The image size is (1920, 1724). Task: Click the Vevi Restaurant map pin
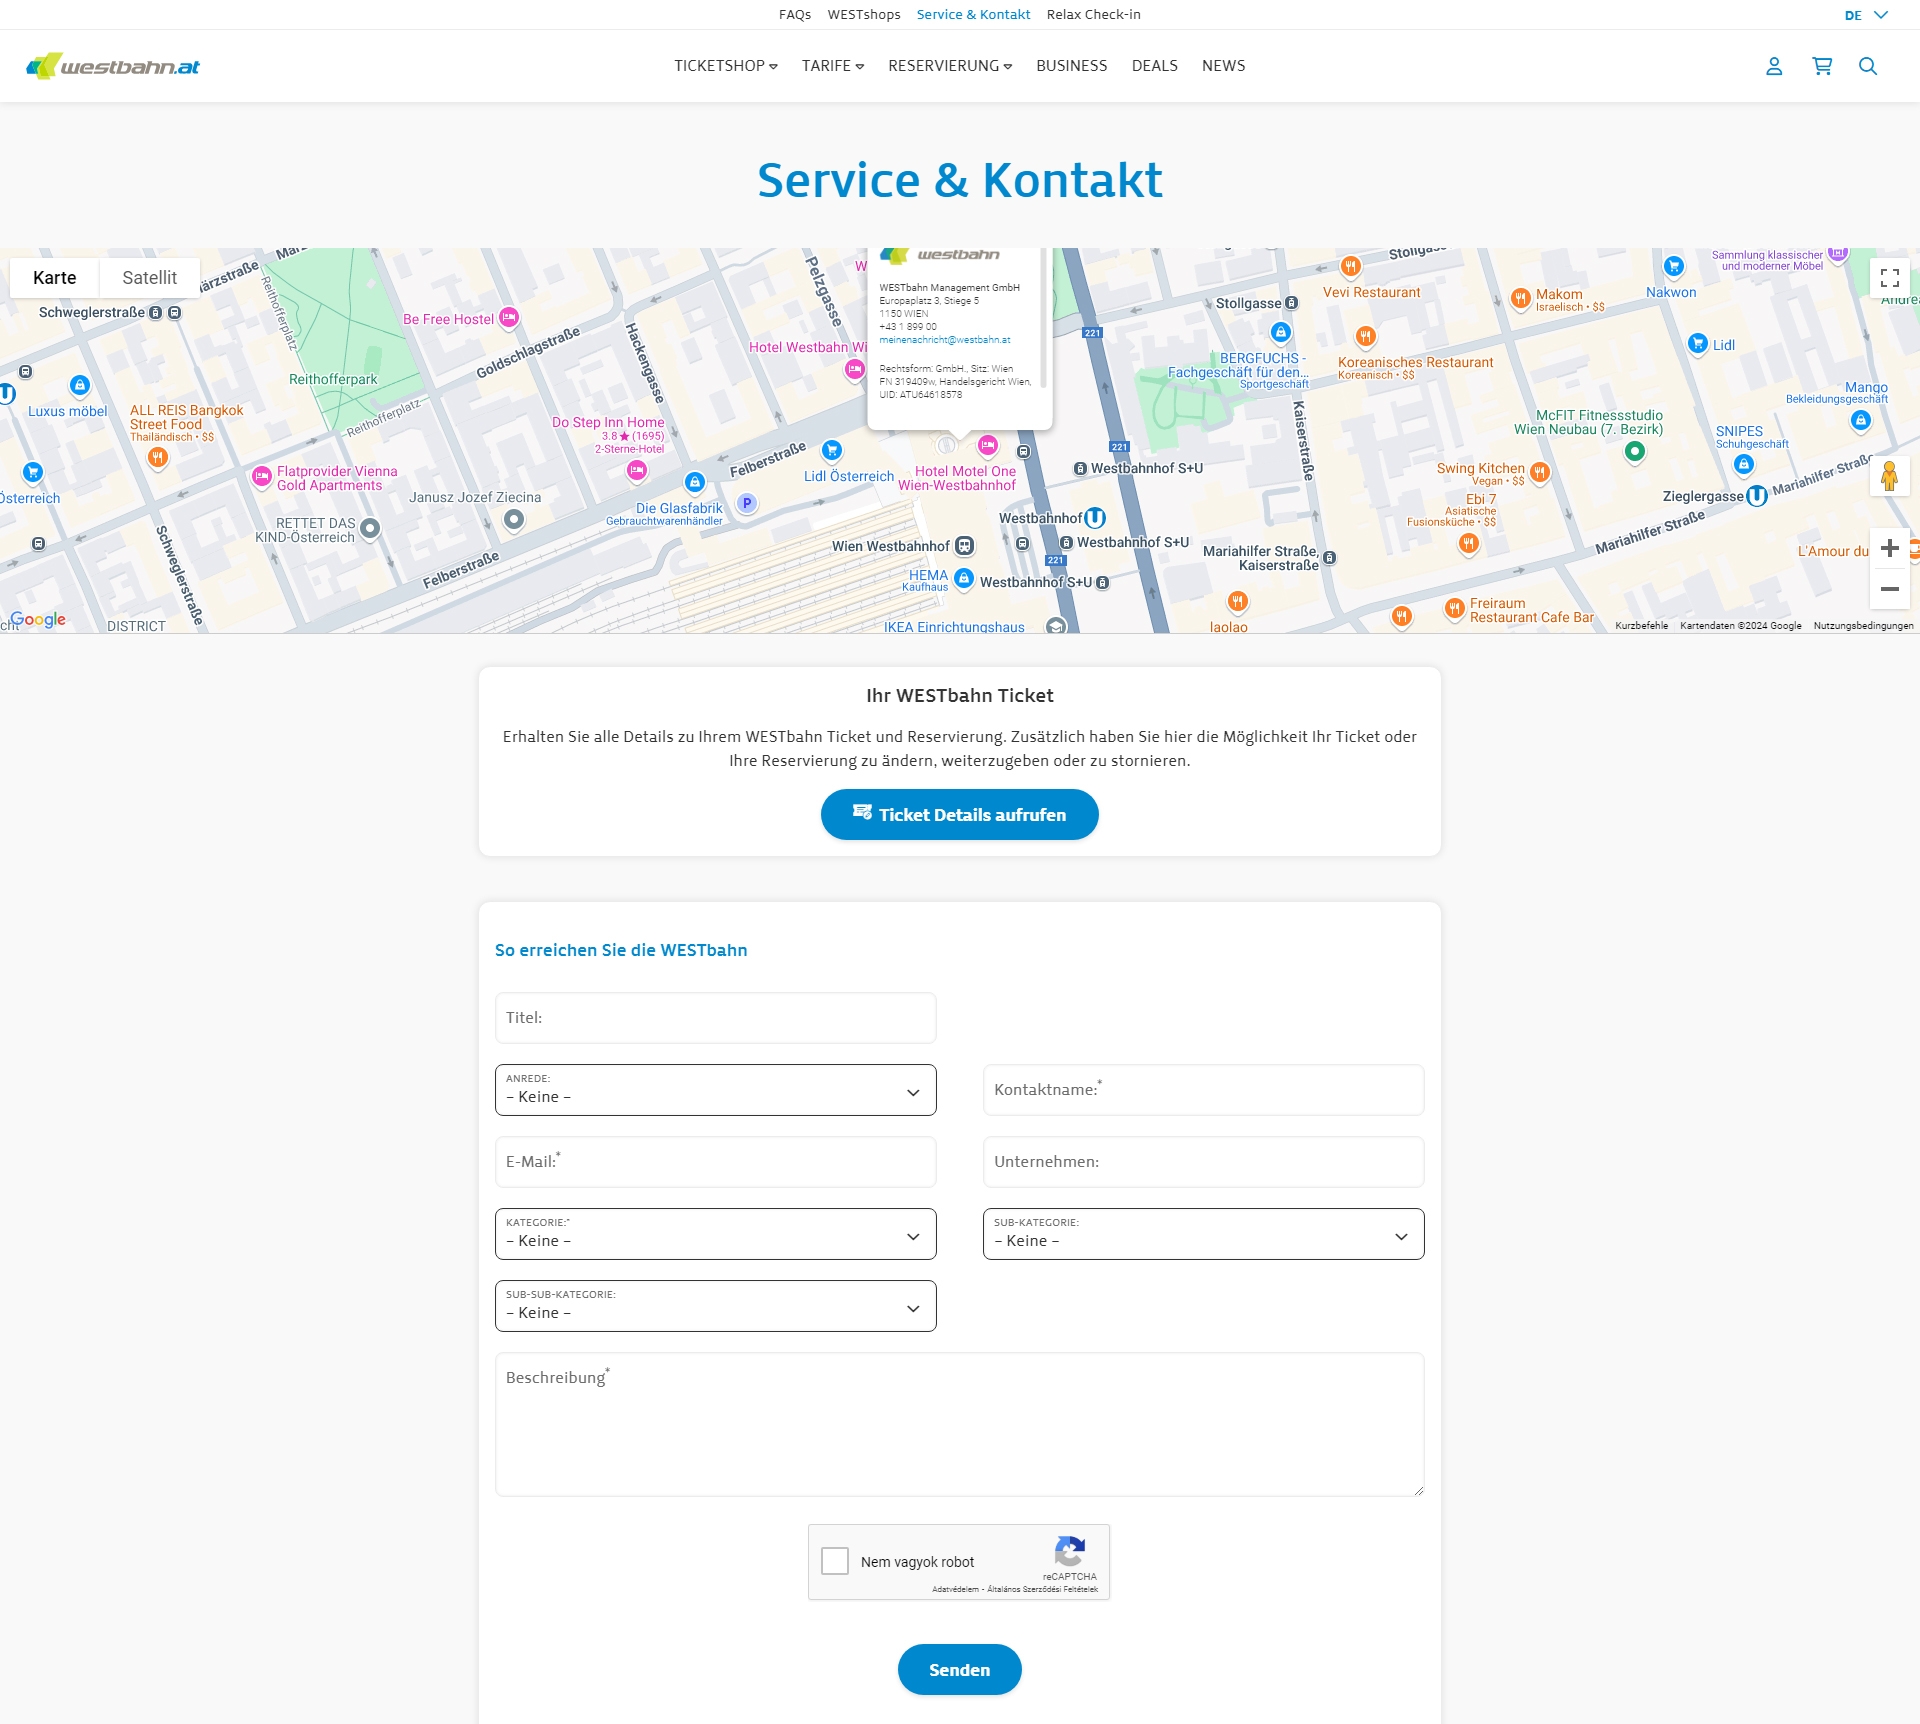click(x=1351, y=266)
